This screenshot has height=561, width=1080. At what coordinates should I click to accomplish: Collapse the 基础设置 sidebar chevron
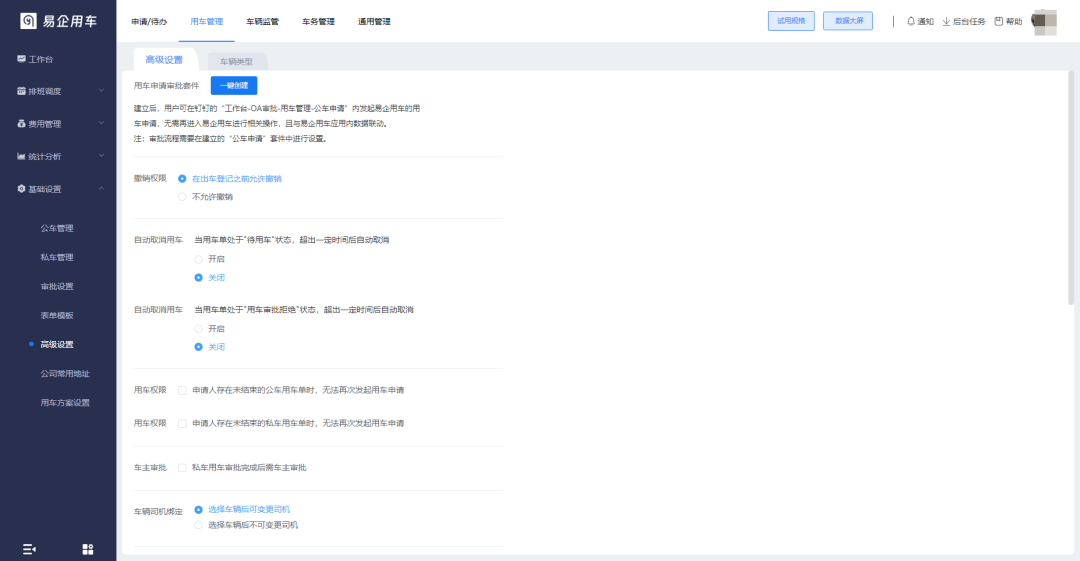(x=101, y=188)
